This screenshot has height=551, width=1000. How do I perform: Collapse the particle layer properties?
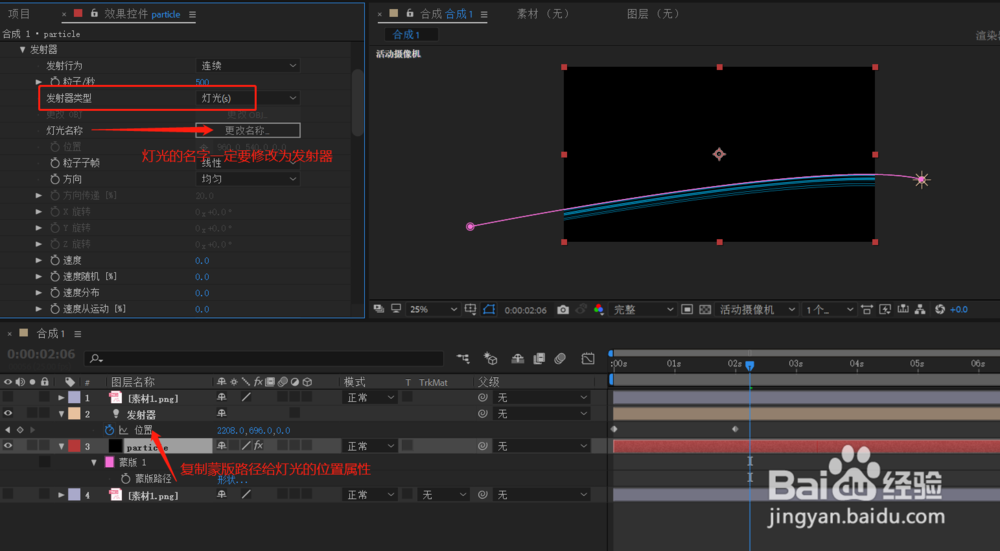coord(61,446)
